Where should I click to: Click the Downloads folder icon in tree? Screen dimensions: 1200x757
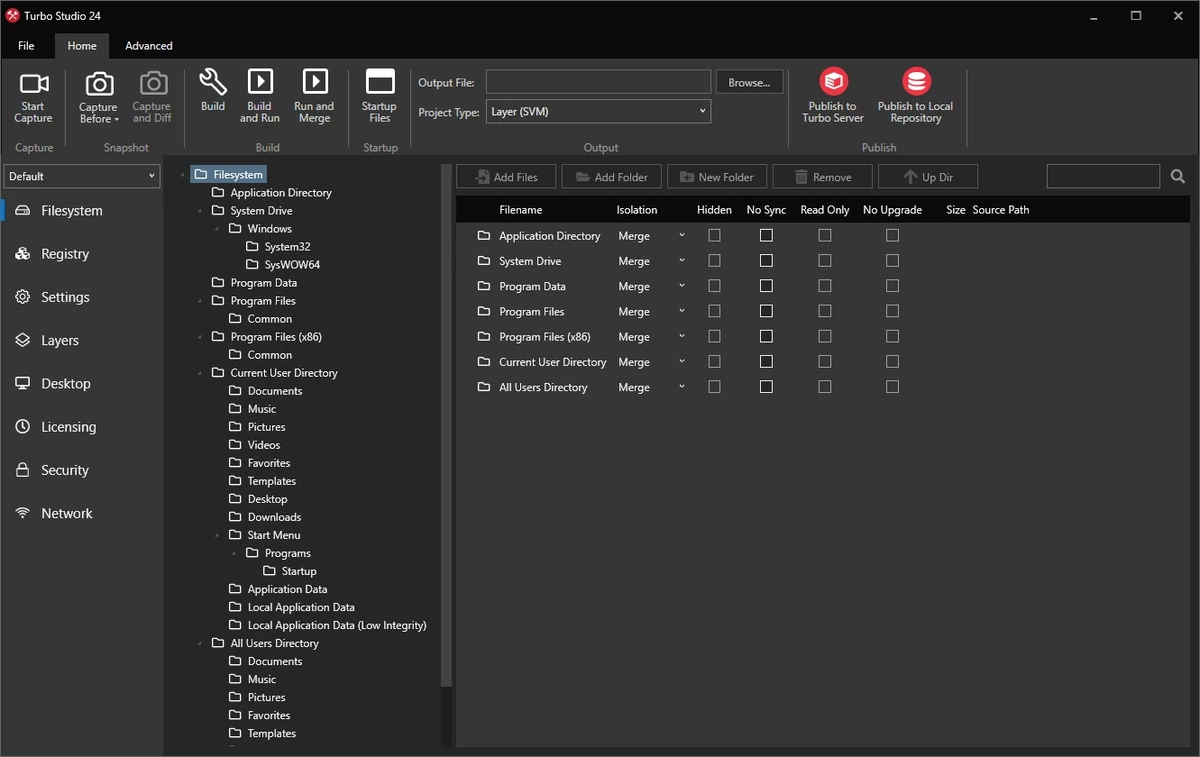coord(235,517)
